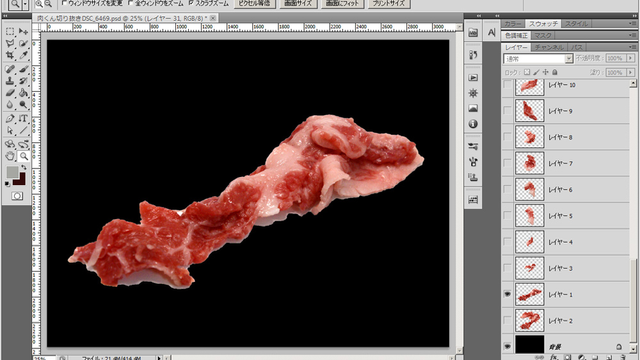This screenshot has width=640, height=360.
Task: Select the 色調補正 tab
Action: [x=516, y=36]
